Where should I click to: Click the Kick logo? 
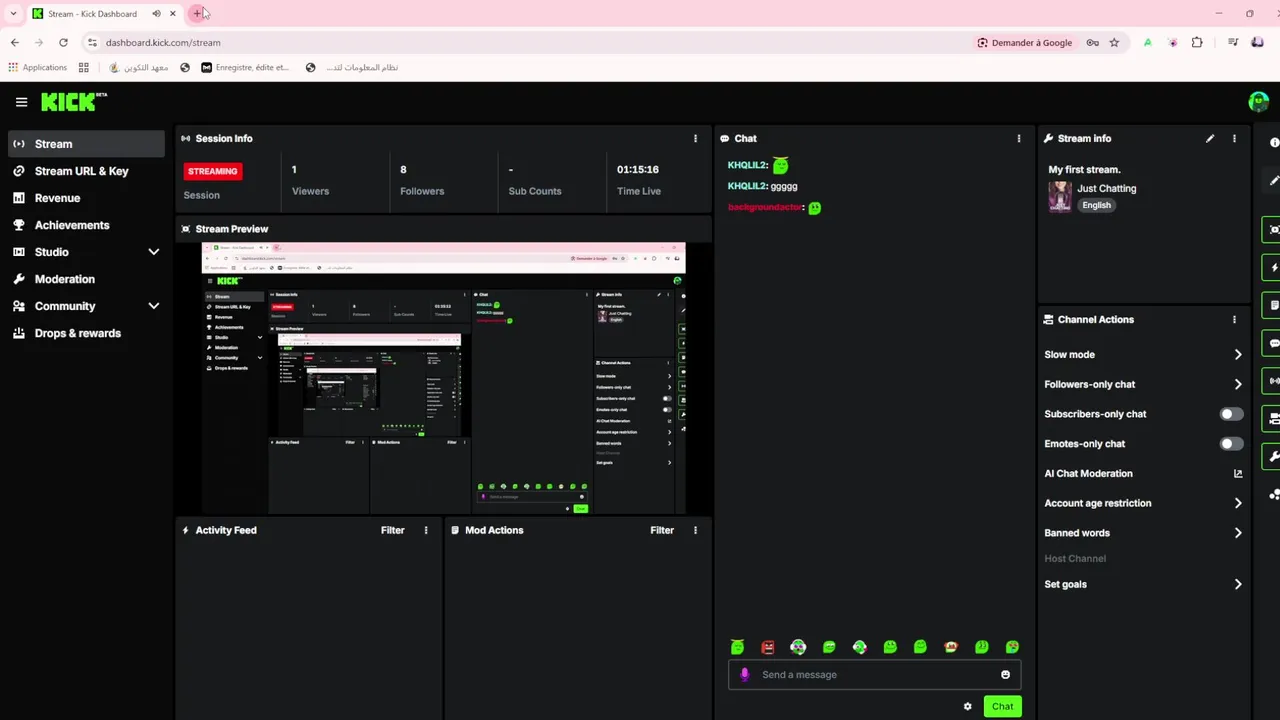coord(72,102)
